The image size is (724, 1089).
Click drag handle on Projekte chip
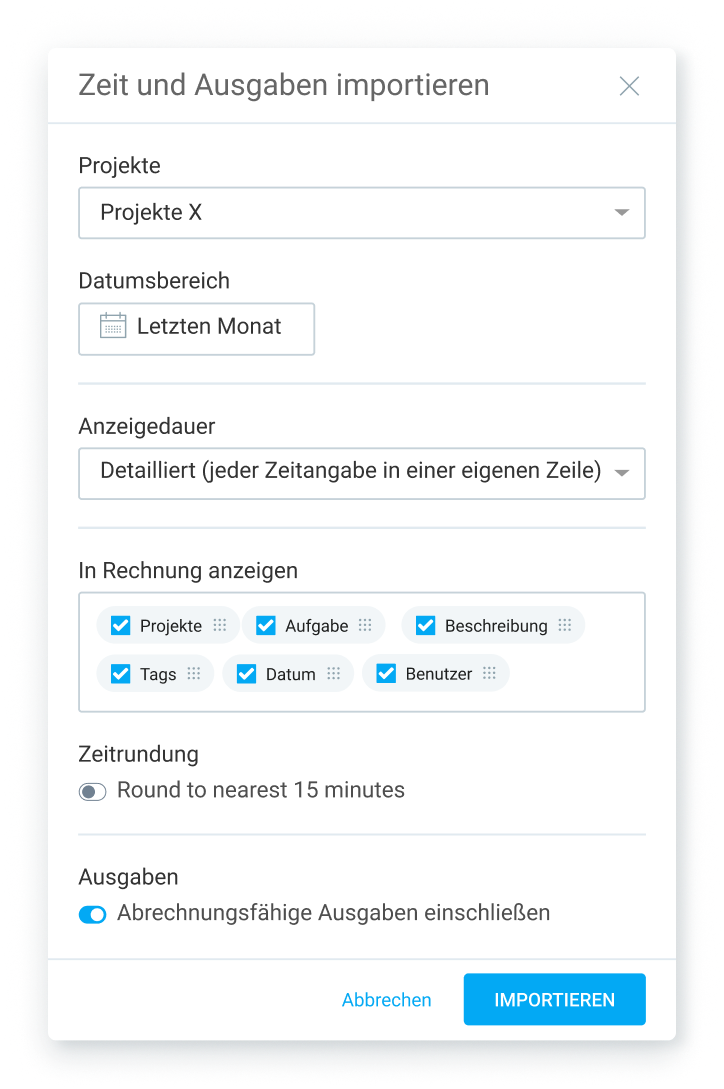tap(220, 626)
